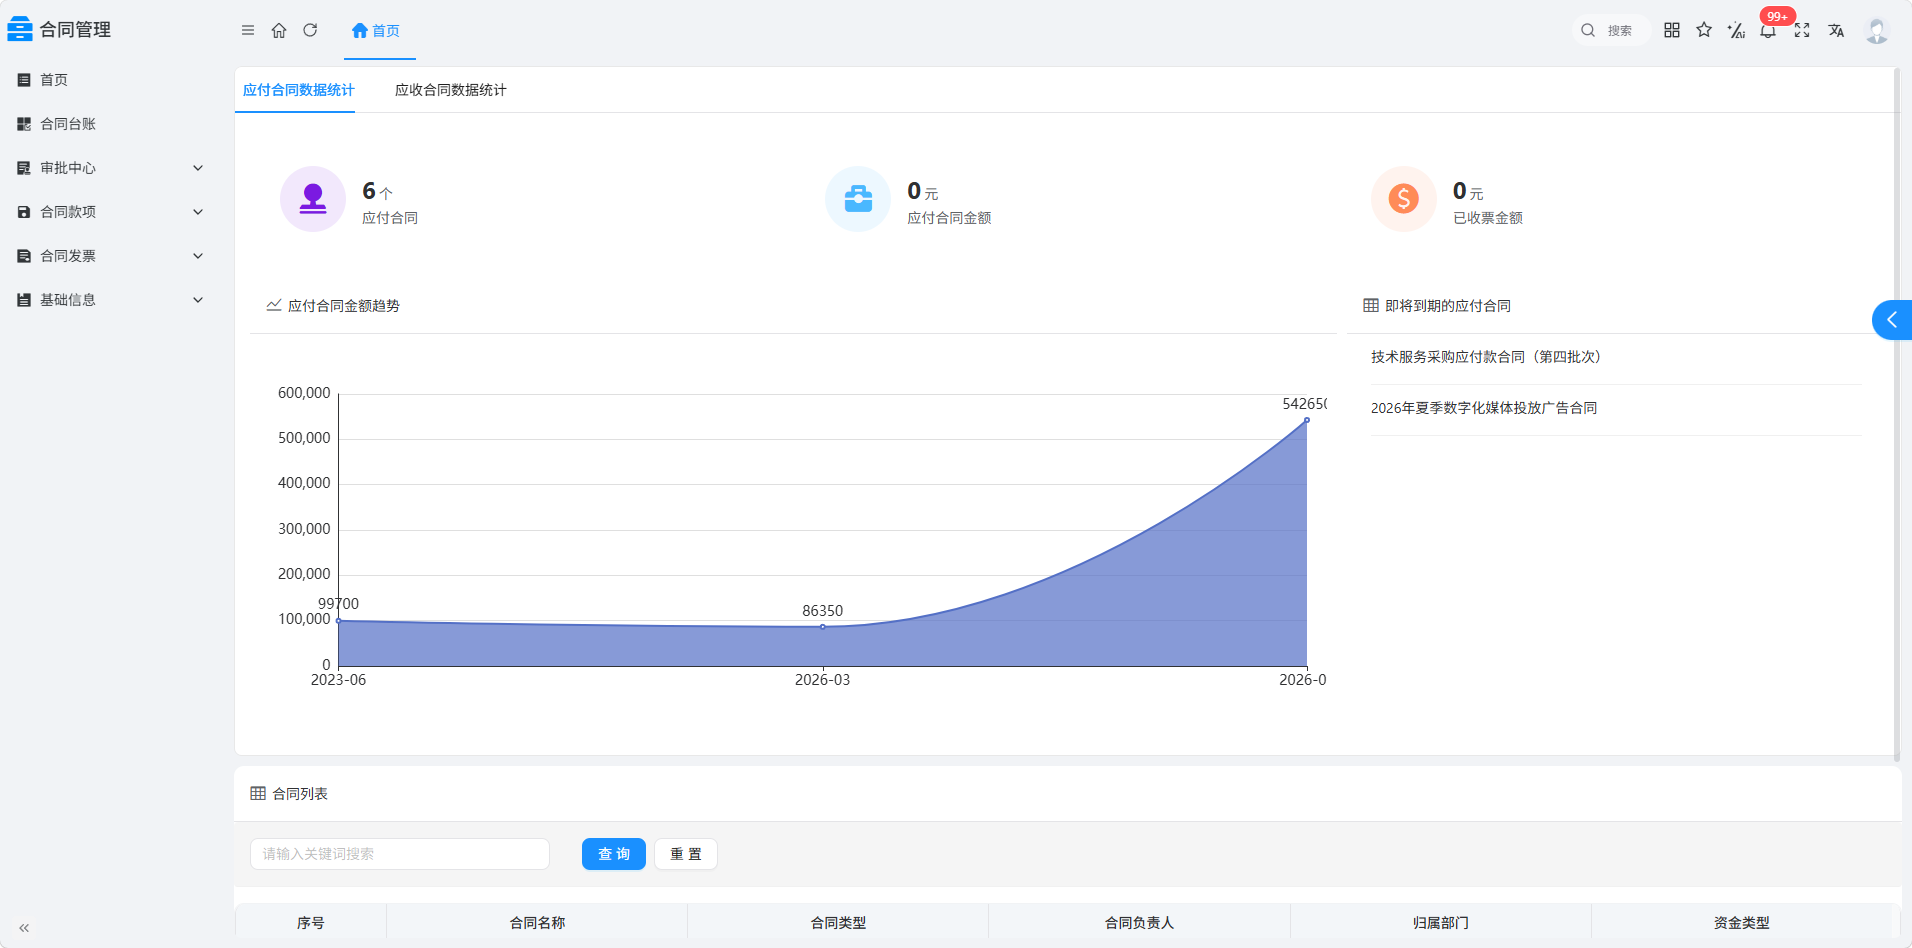Click the 合同发票 sidebar icon

pos(24,256)
